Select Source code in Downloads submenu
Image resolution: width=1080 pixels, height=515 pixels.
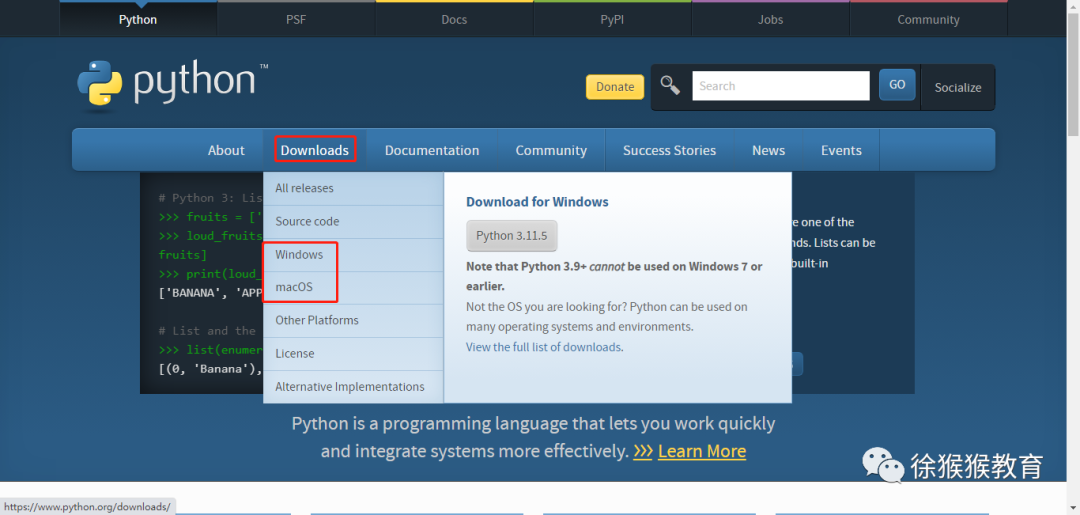tap(353, 222)
